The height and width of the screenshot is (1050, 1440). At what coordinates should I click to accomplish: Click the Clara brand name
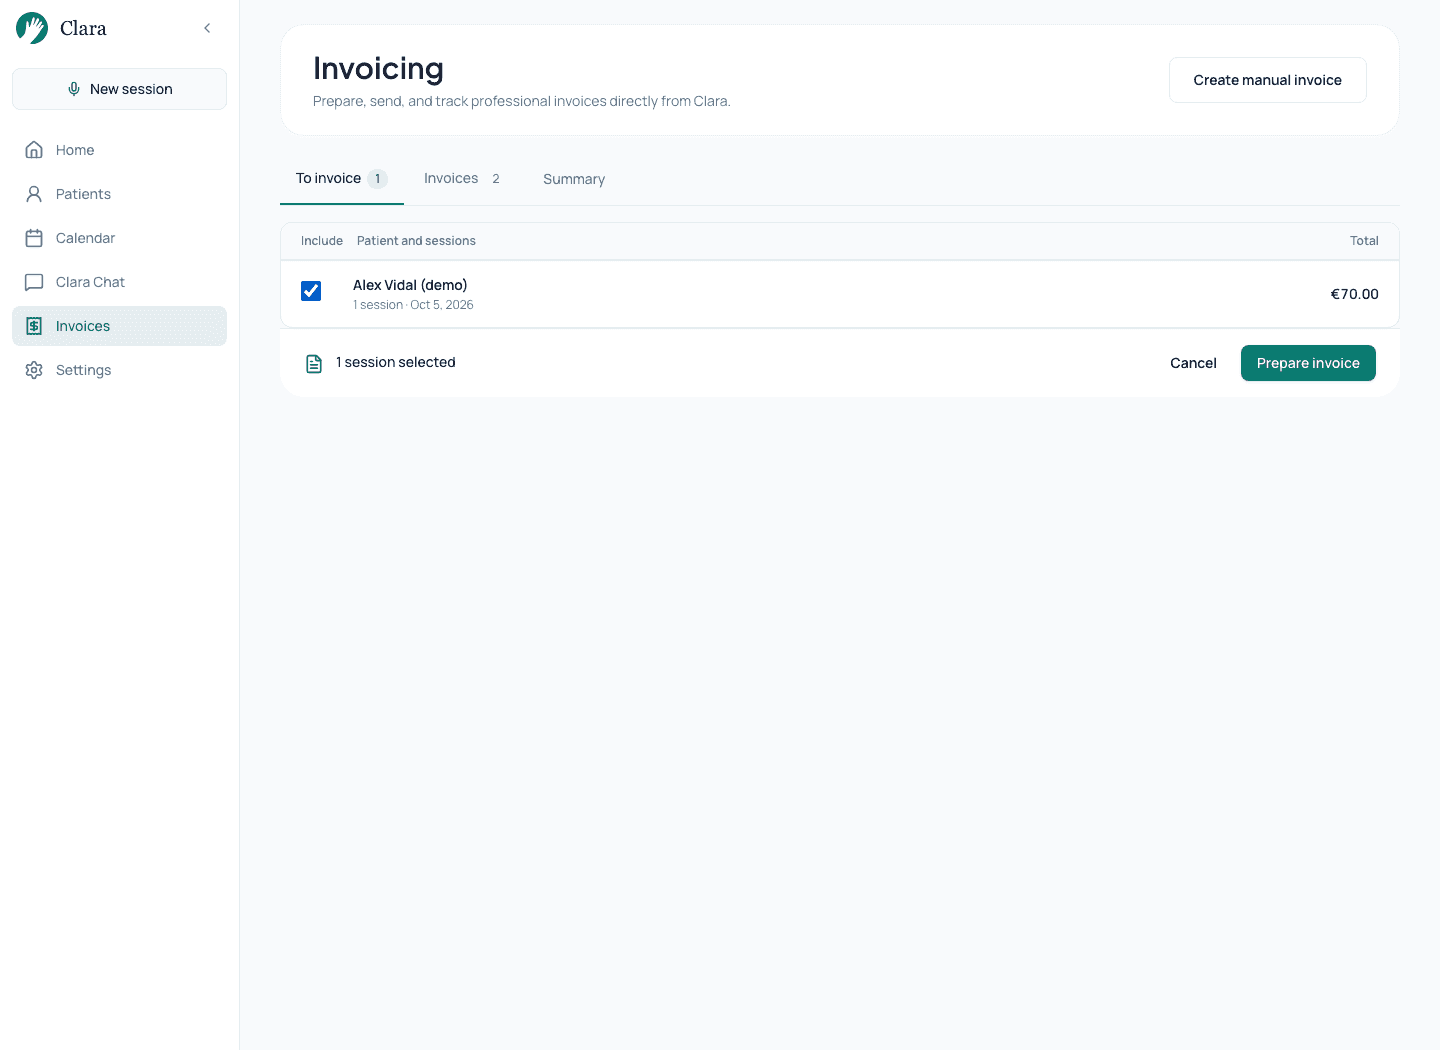click(83, 28)
